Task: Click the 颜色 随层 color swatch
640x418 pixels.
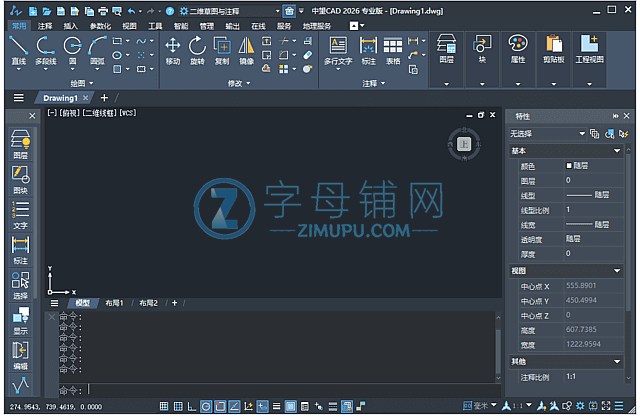Action: click(x=569, y=166)
